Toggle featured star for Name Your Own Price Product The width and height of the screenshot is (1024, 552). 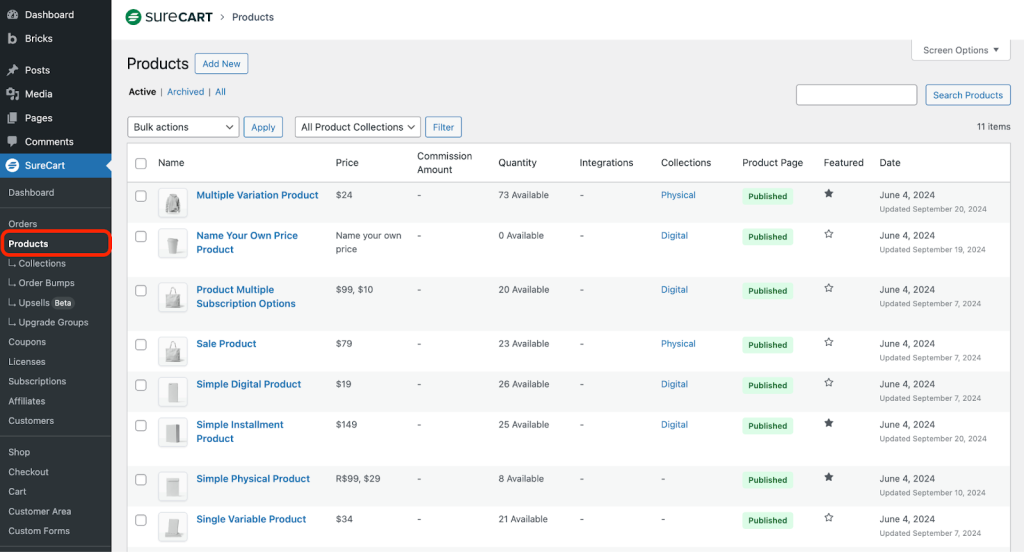pyautogui.click(x=828, y=234)
